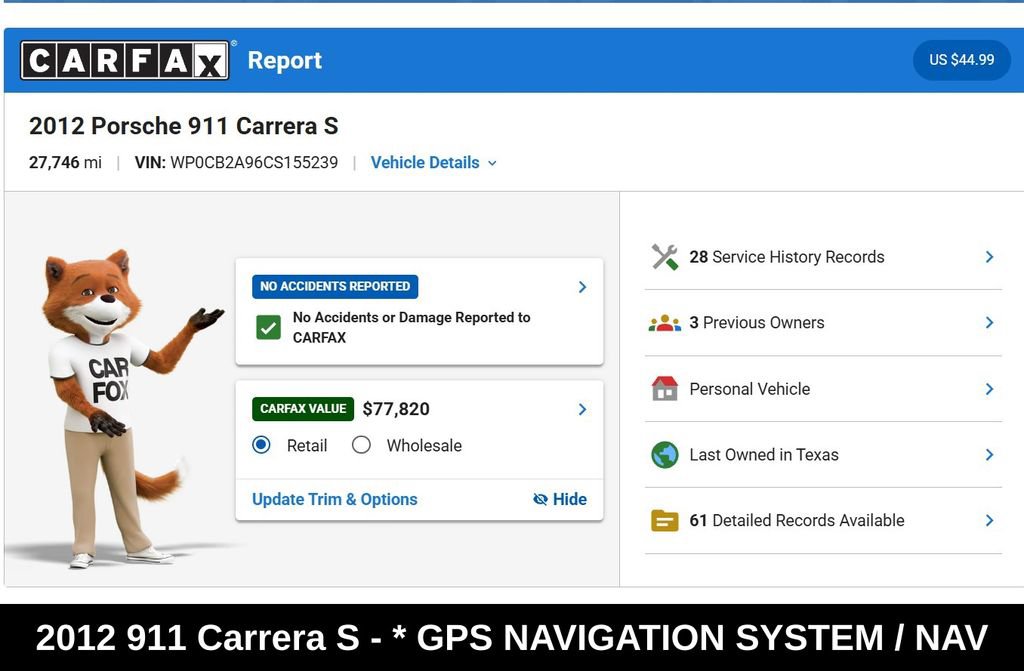Viewport: 1024px width, 671px height.
Task: Click the globe Last Owned icon
Action: pos(665,455)
